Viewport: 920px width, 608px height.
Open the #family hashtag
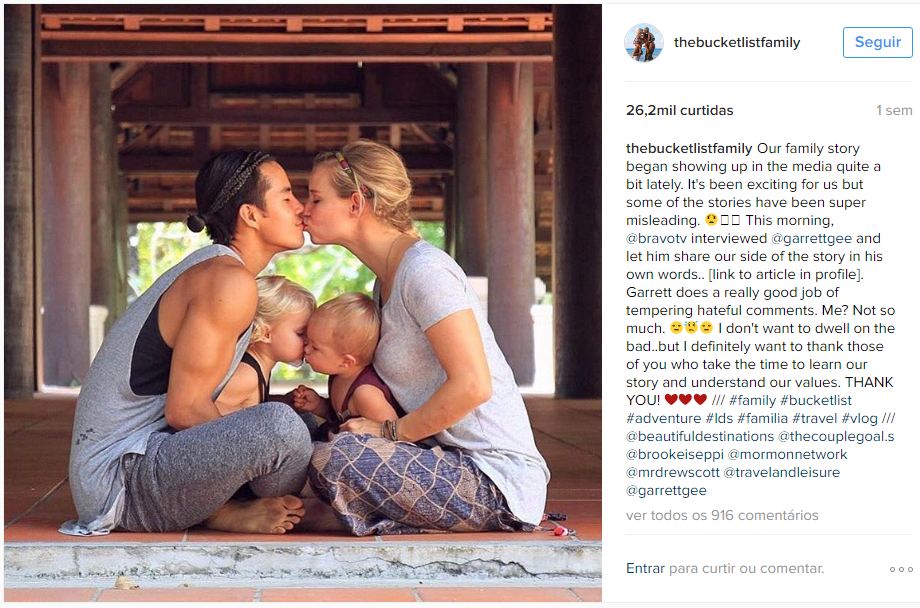pos(752,400)
